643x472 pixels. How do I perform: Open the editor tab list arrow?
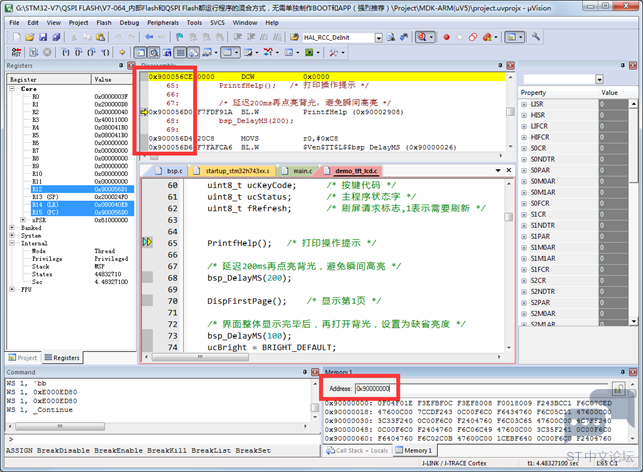pyautogui.click(x=498, y=170)
